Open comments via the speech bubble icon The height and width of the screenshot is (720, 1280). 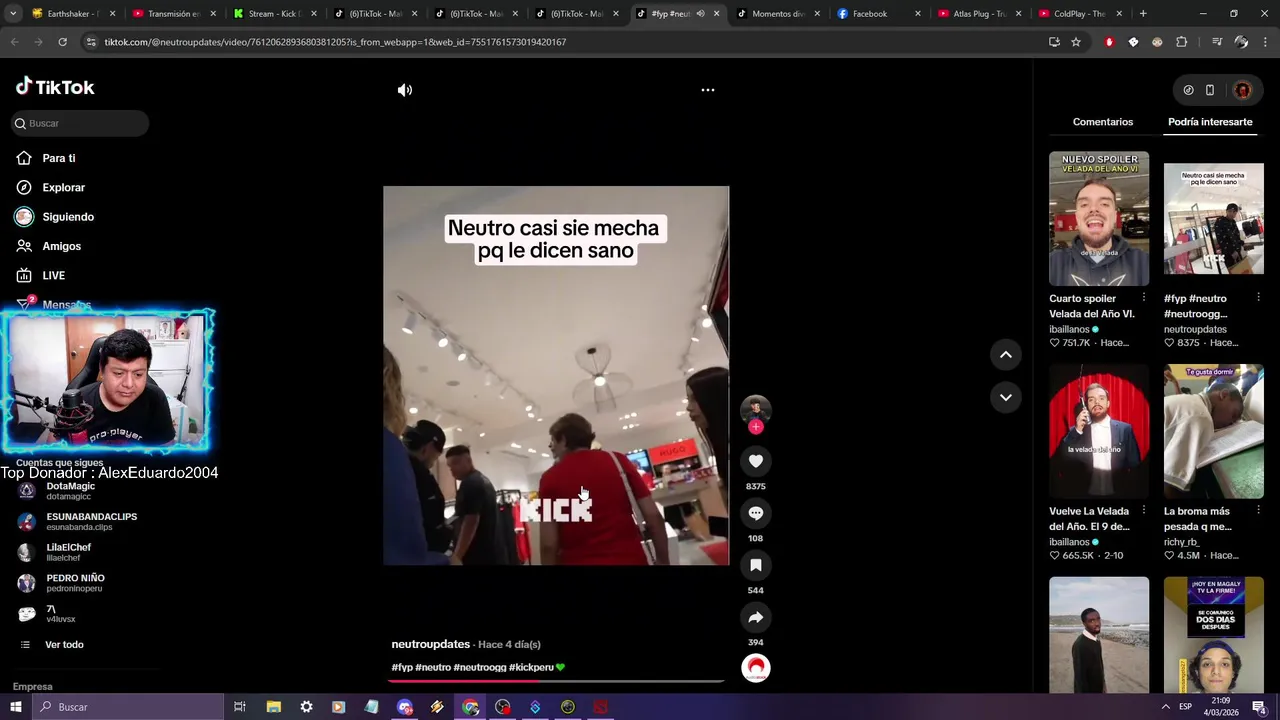click(x=756, y=513)
